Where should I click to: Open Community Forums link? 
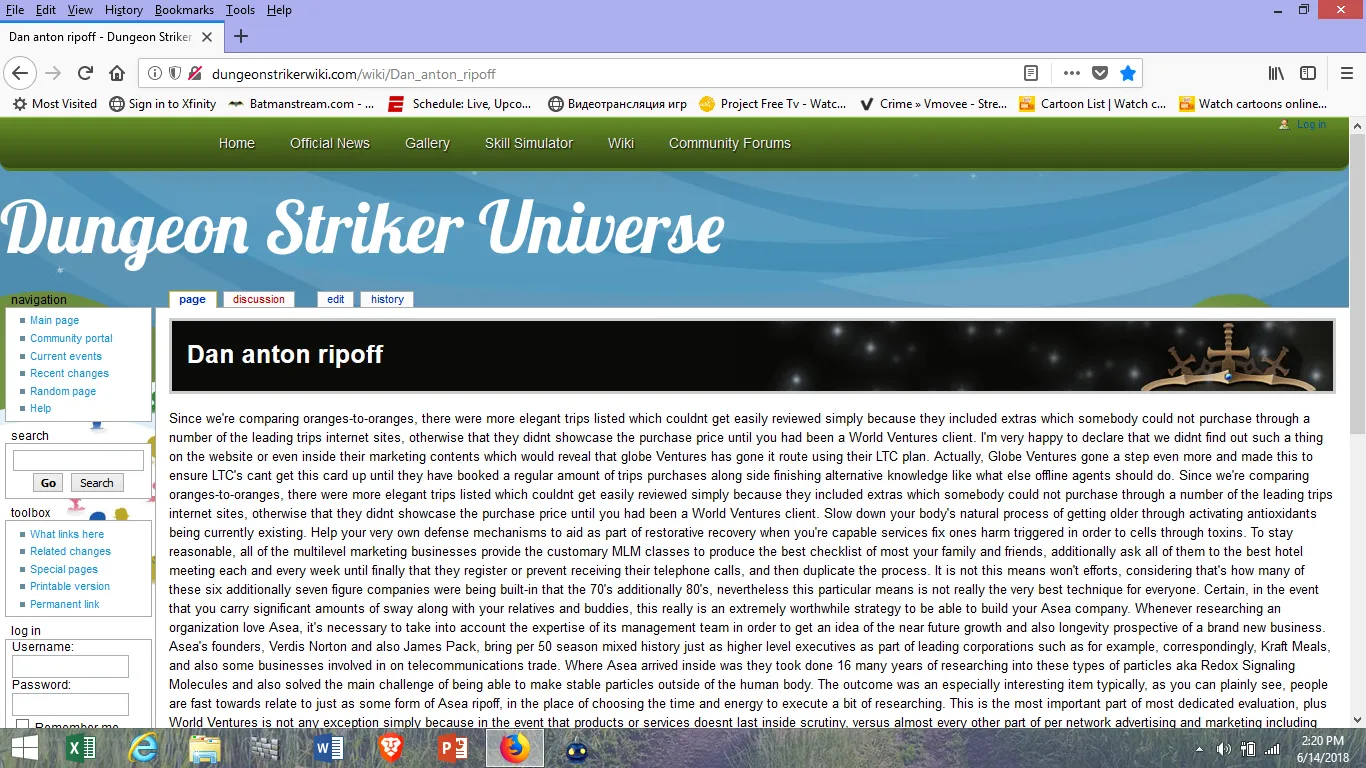[730, 143]
